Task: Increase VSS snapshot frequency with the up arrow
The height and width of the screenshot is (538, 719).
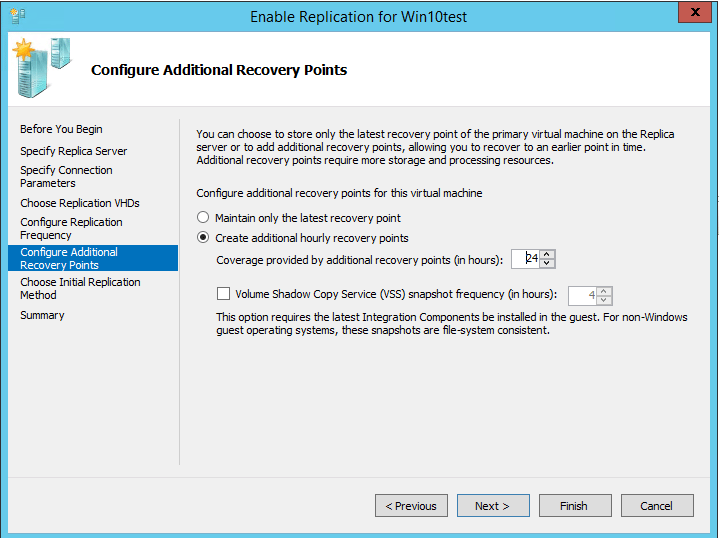Action: click(604, 291)
